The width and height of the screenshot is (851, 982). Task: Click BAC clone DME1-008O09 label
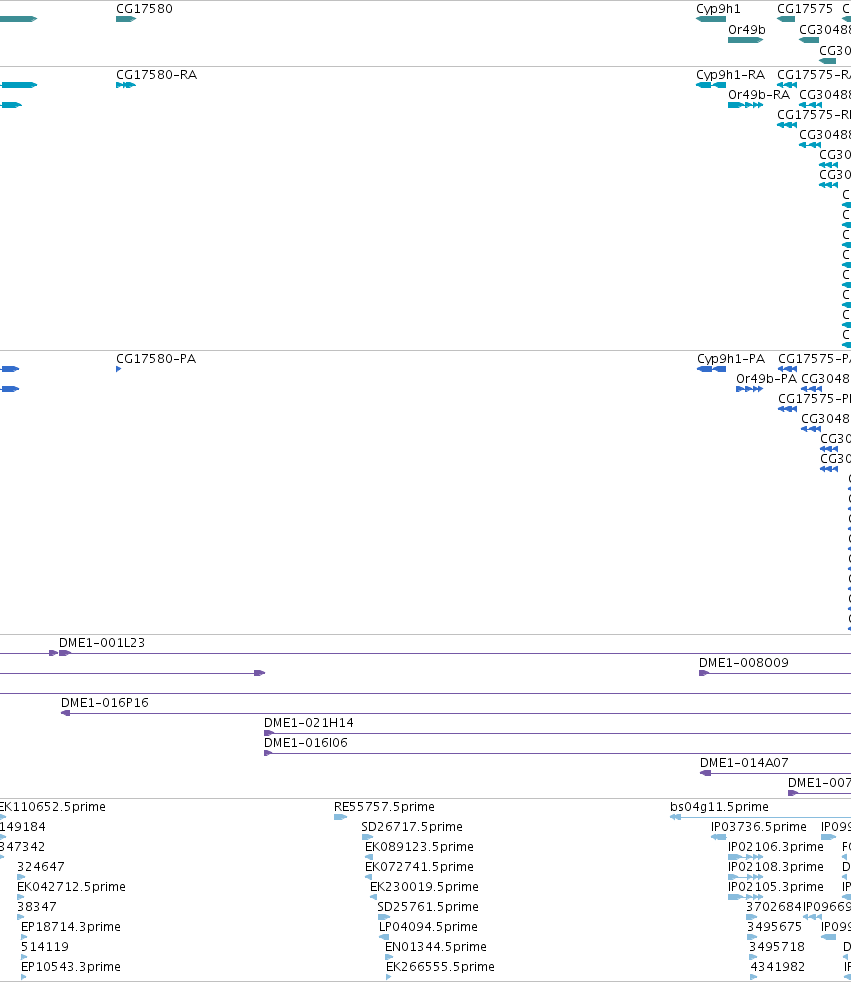pos(743,663)
